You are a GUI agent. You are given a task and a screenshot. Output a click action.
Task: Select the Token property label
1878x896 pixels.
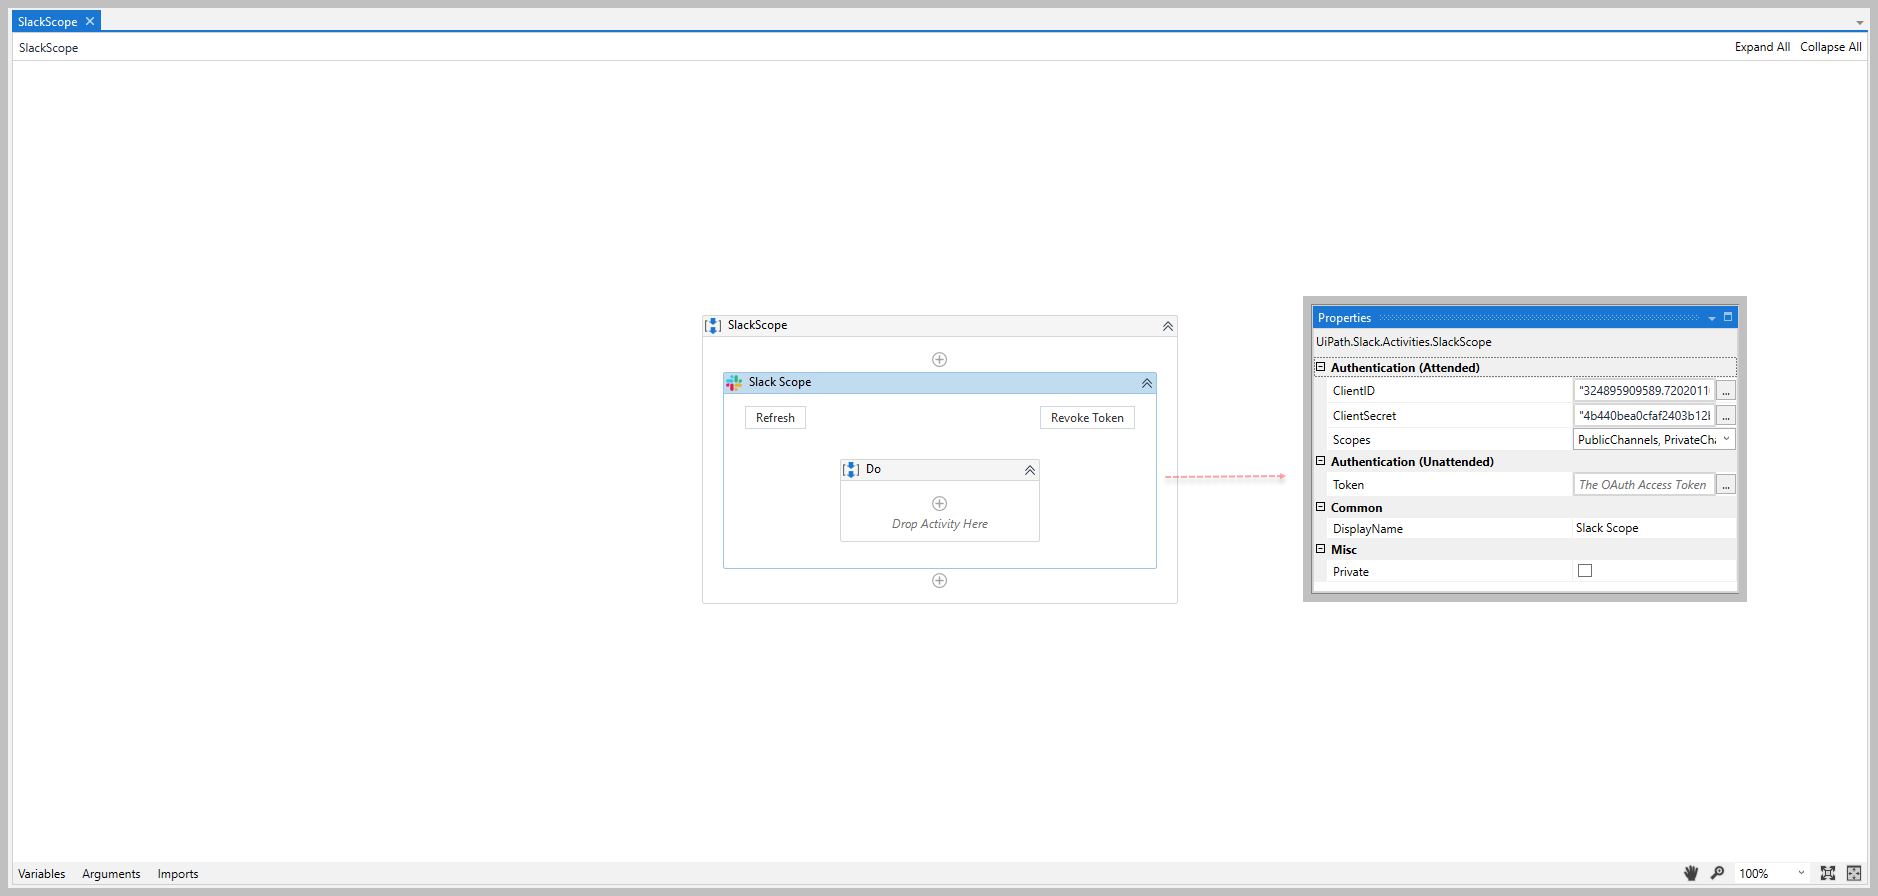click(x=1348, y=485)
